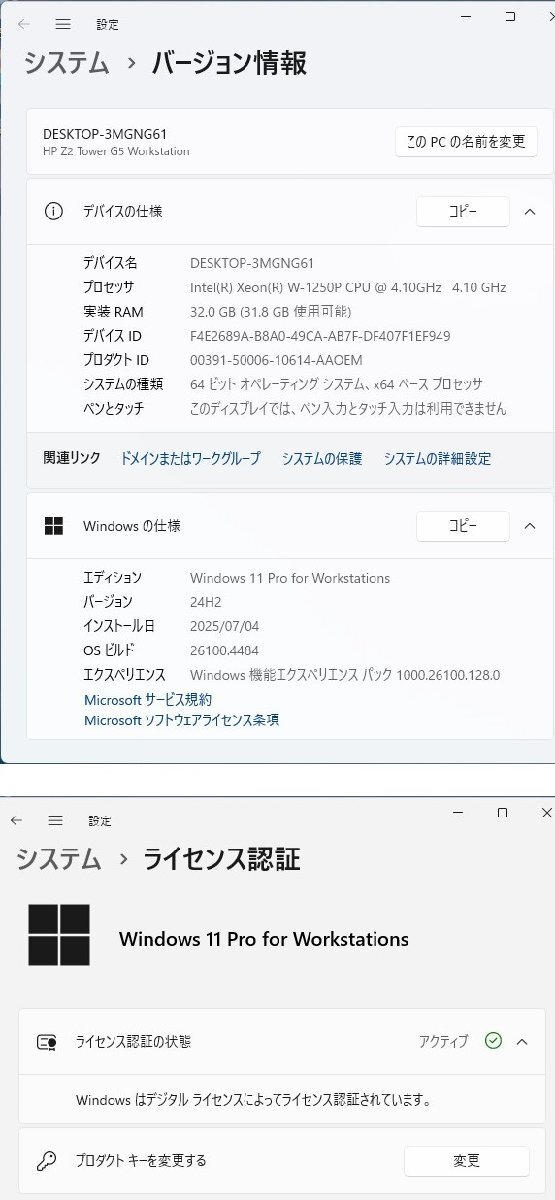Click the デジタル ライセンス activation message text
This screenshot has height=1200, width=555.
click(x=254, y=1100)
